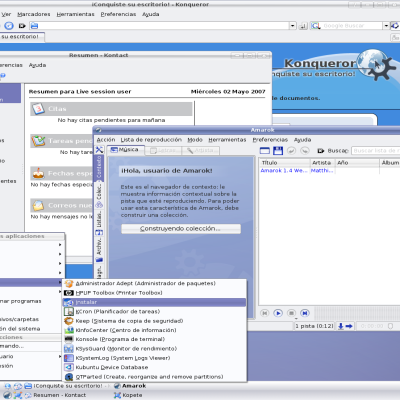
Task: Open Kontact Ayuda menu
Action: [x=37, y=65]
